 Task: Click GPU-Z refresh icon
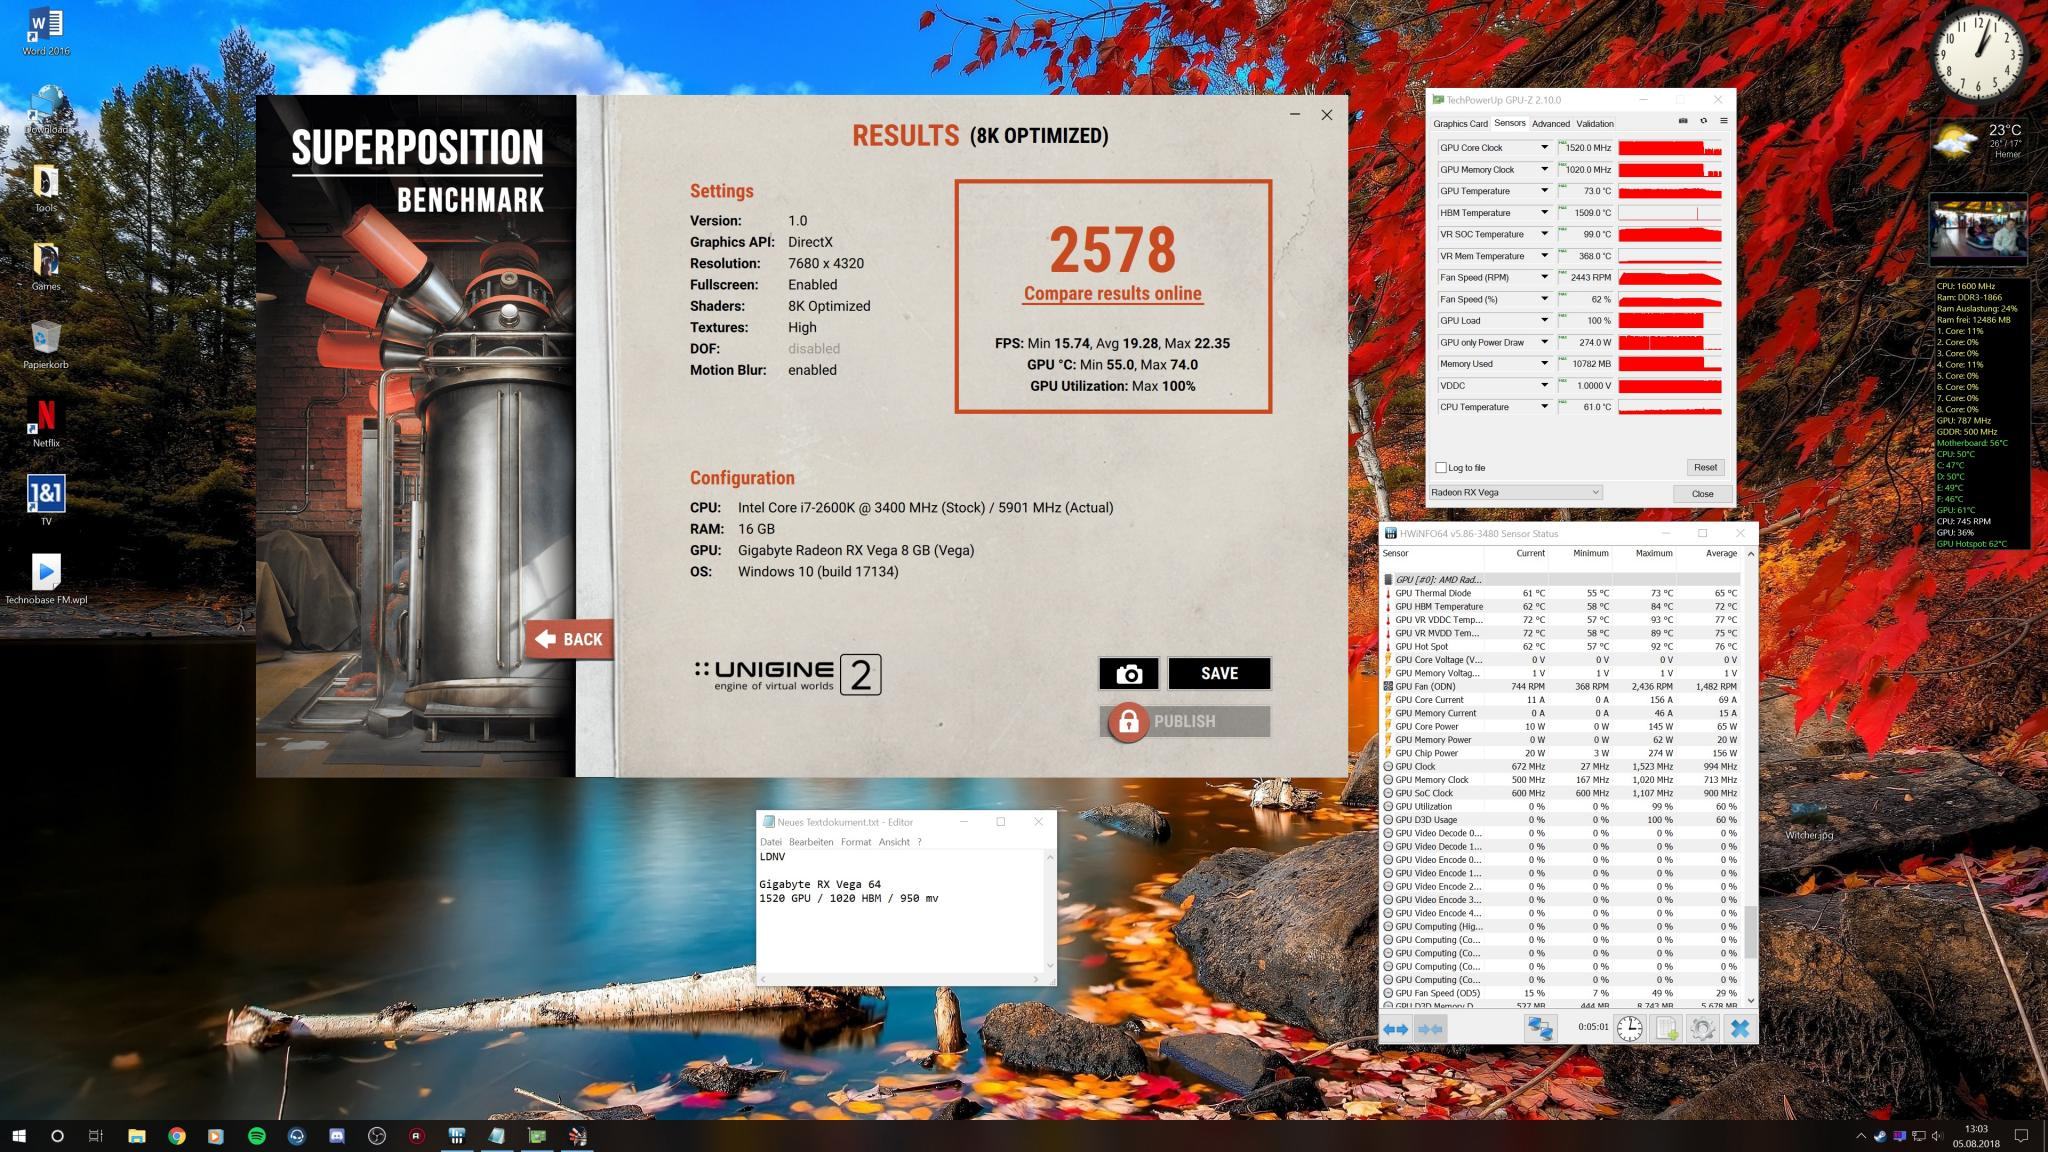(1703, 121)
